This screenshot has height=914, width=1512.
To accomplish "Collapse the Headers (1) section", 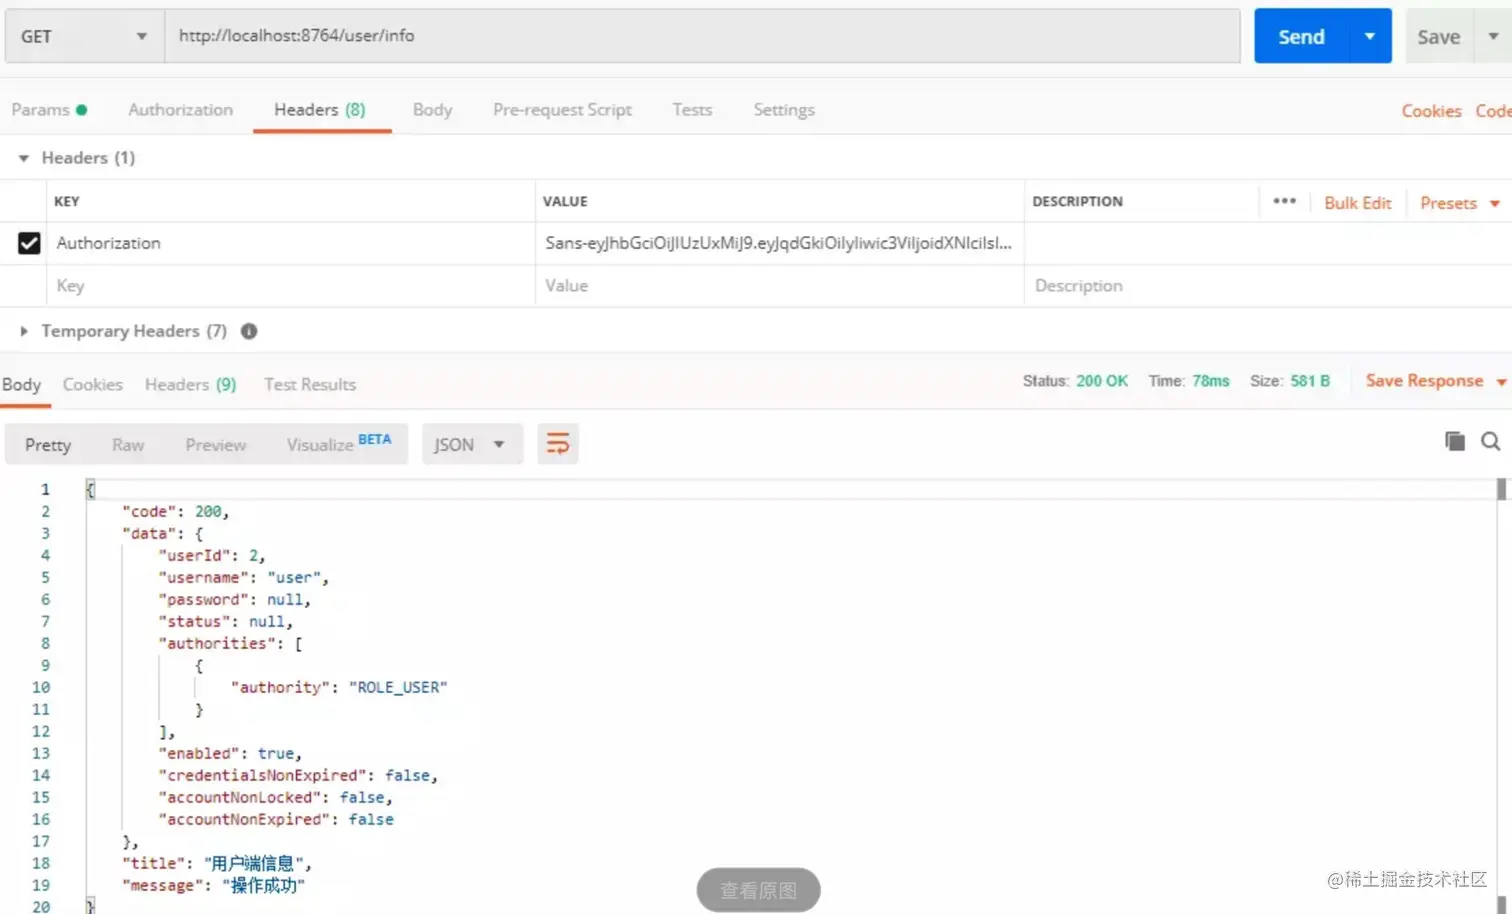I will pos(24,158).
